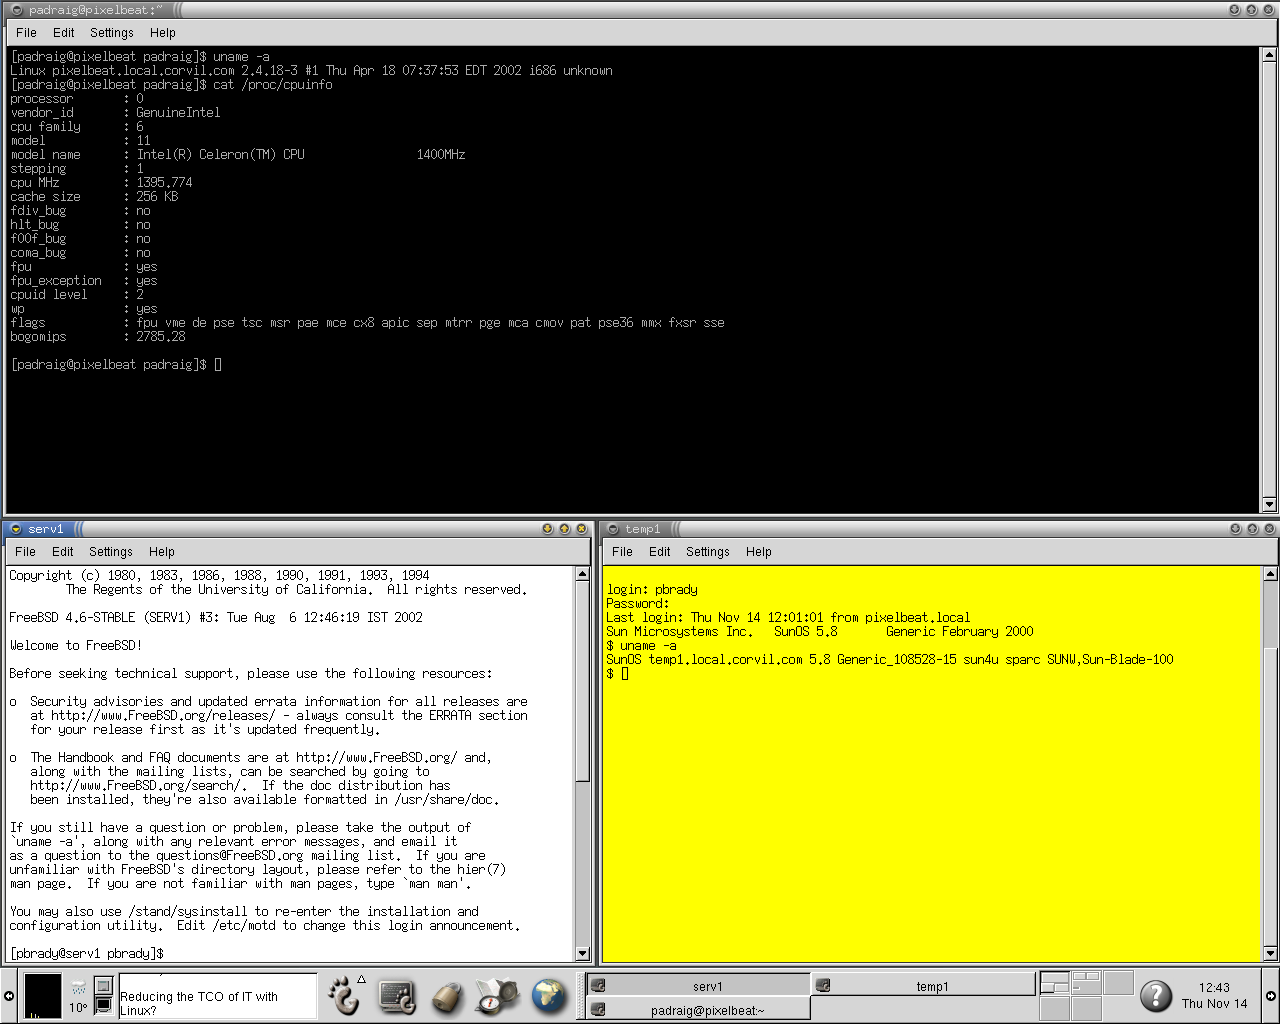
Task: Open Help menu in temp1 window
Action: tap(759, 552)
